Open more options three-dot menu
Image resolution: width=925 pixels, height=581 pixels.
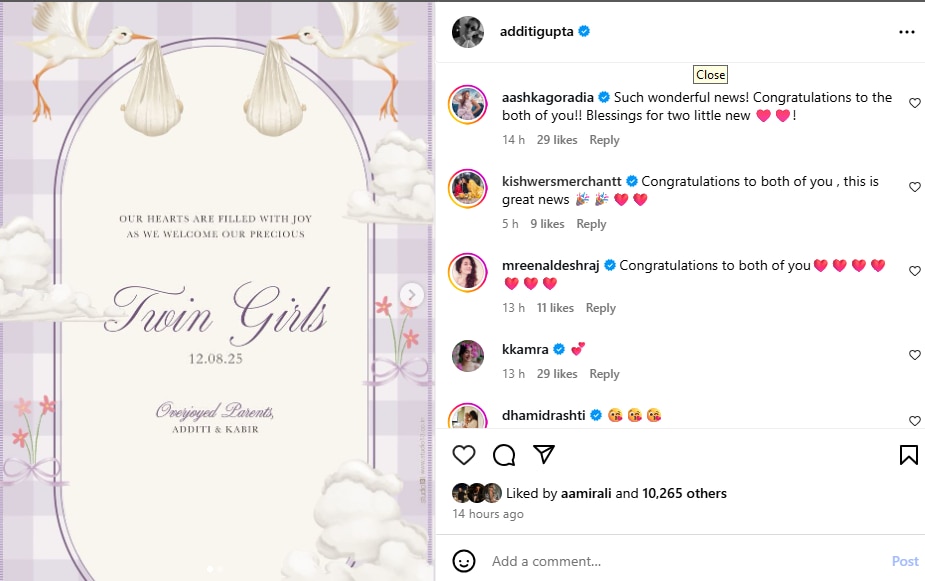point(906,32)
